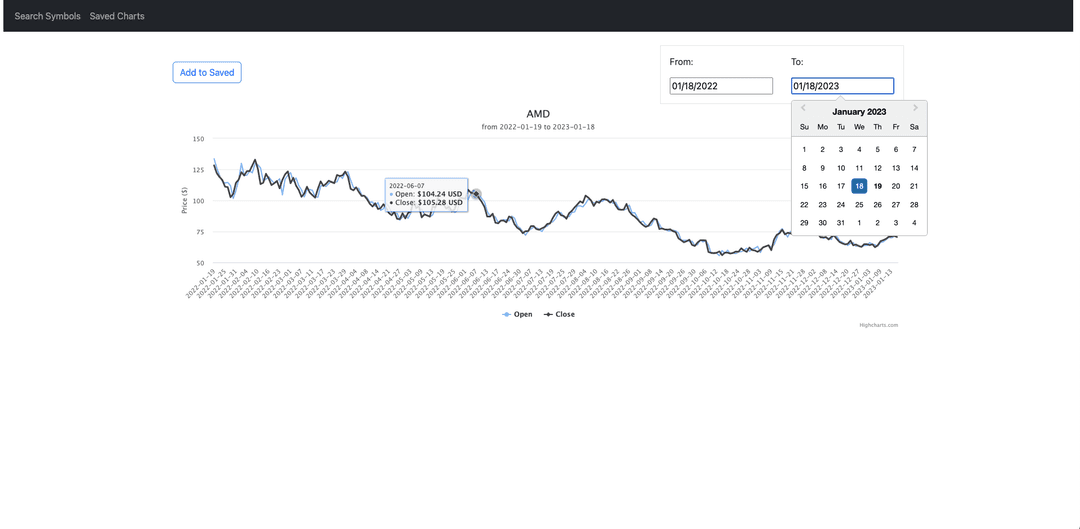
Task: Open the Saved Charts nav link
Action: pos(117,16)
